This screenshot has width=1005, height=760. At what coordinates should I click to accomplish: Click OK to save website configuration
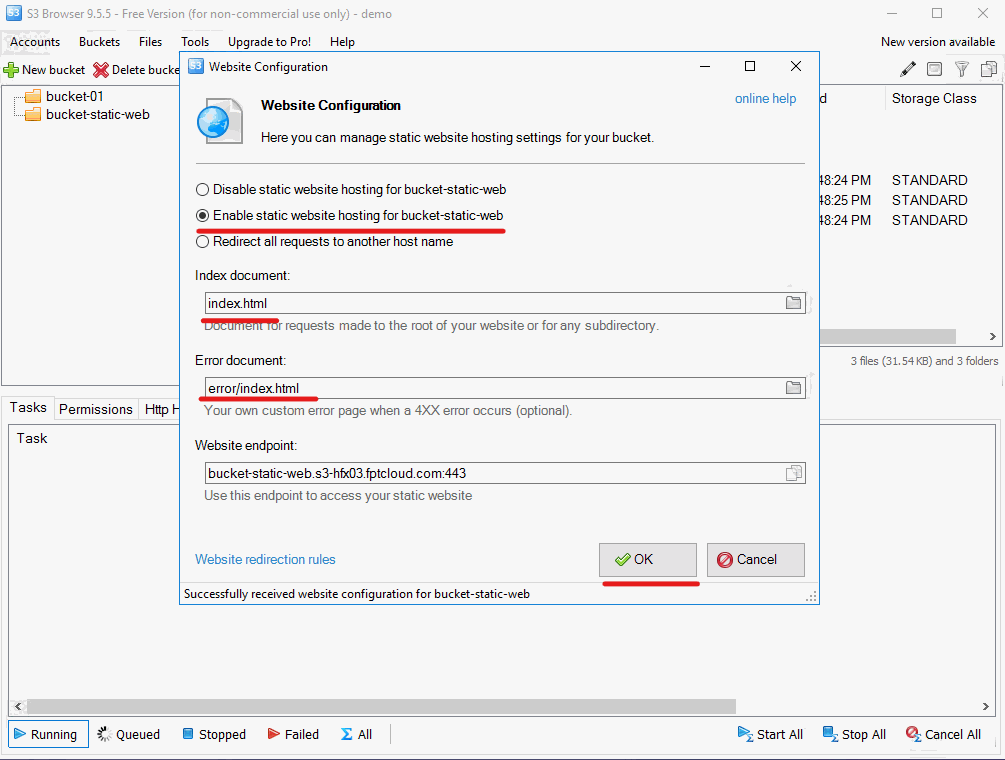647,559
